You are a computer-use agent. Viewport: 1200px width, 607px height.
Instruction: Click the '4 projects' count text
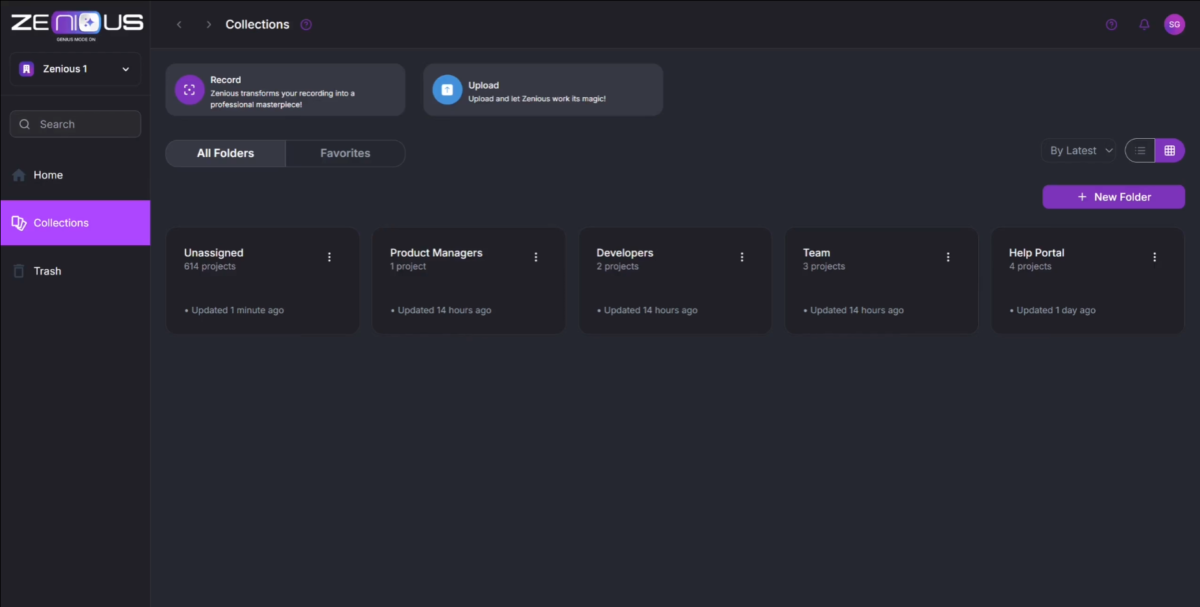pyautogui.click(x=1030, y=267)
